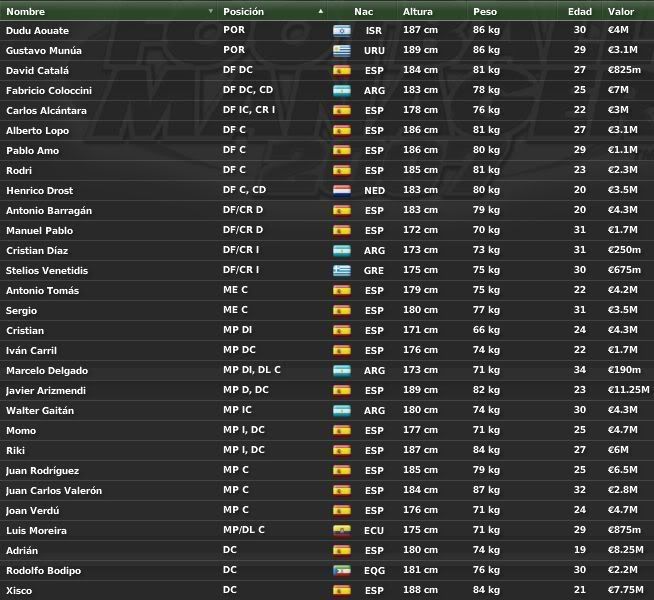Screen dimensions: 654x600
Task: Click the Spain flag for Alberto Lopo
Action: click(342, 131)
